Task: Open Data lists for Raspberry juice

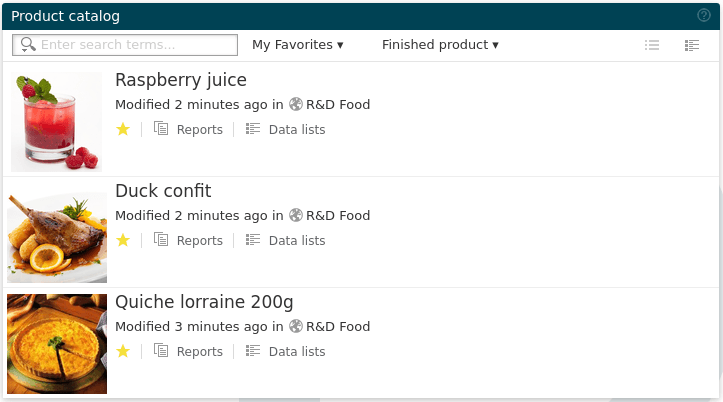Action: pos(296,129)
